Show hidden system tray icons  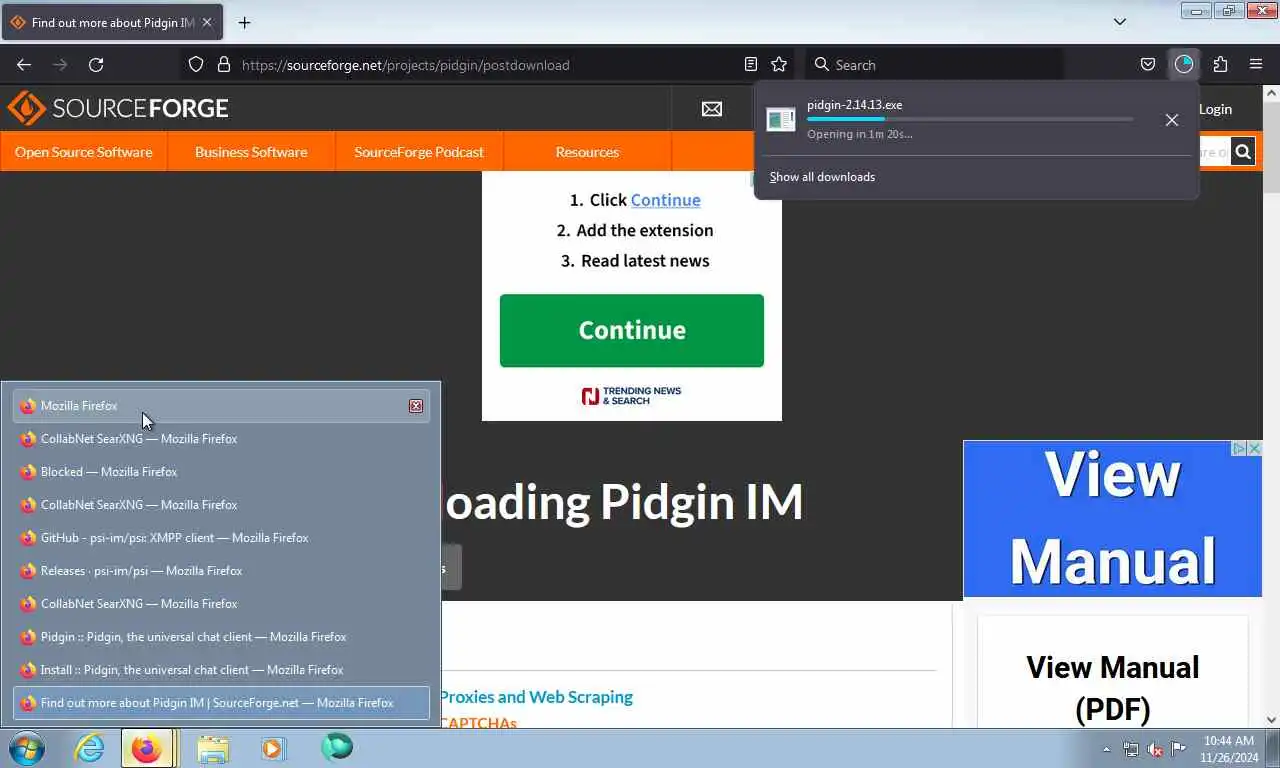[x=1106, y=749]
